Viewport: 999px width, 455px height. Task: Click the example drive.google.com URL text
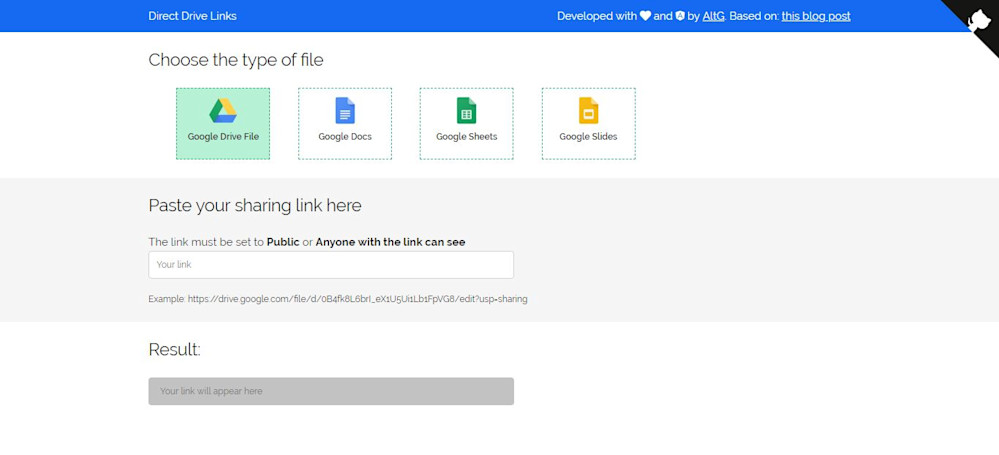click(357, 299)
